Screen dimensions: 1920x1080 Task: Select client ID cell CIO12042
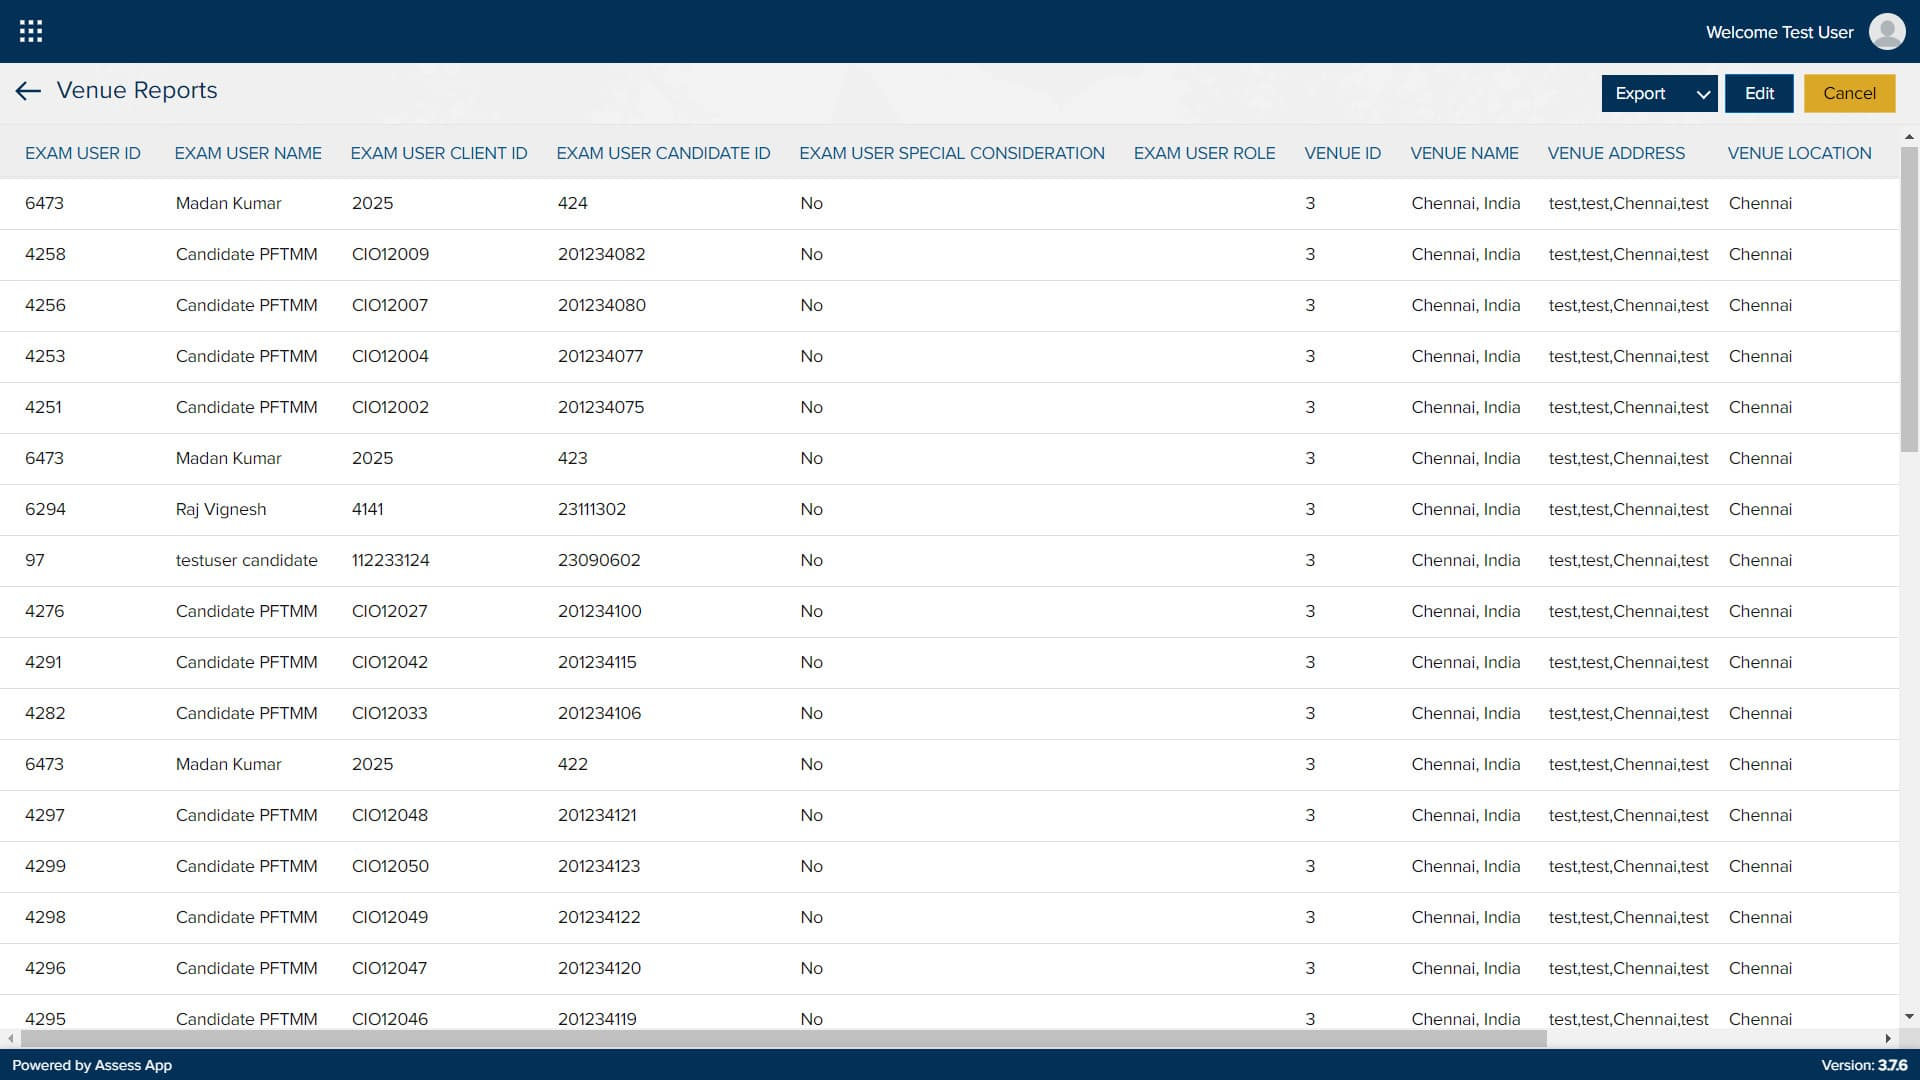pos(390,662)
